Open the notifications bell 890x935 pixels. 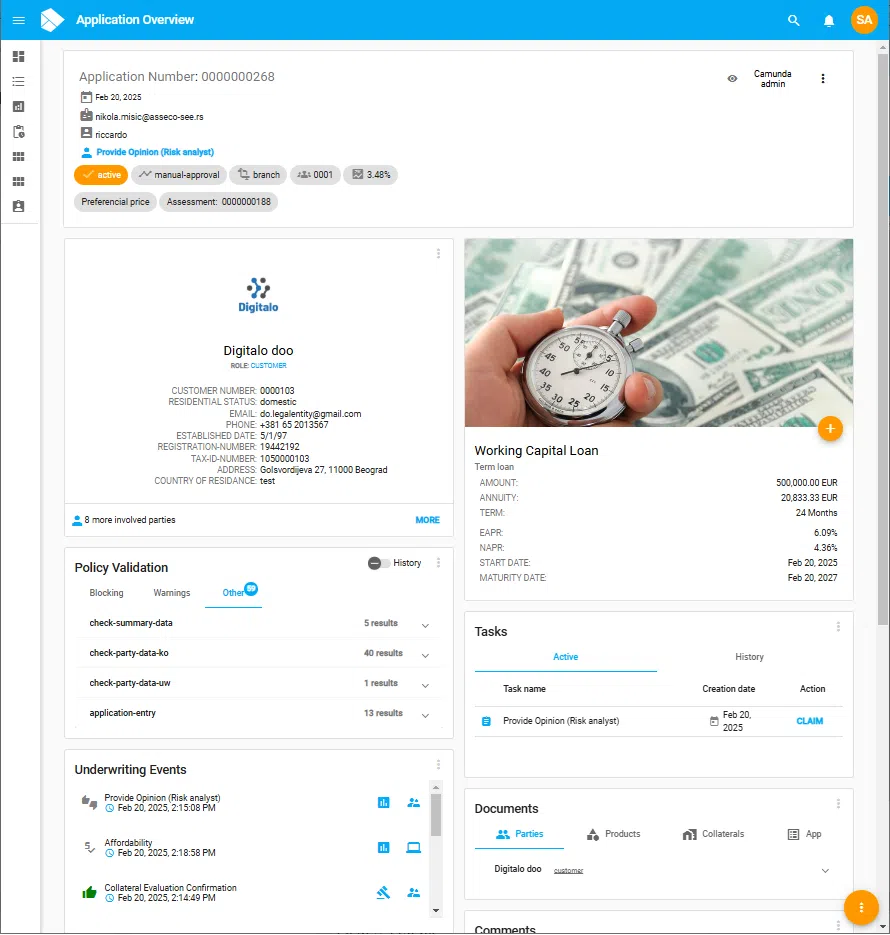pyautogui.click(x=829, y=20)
